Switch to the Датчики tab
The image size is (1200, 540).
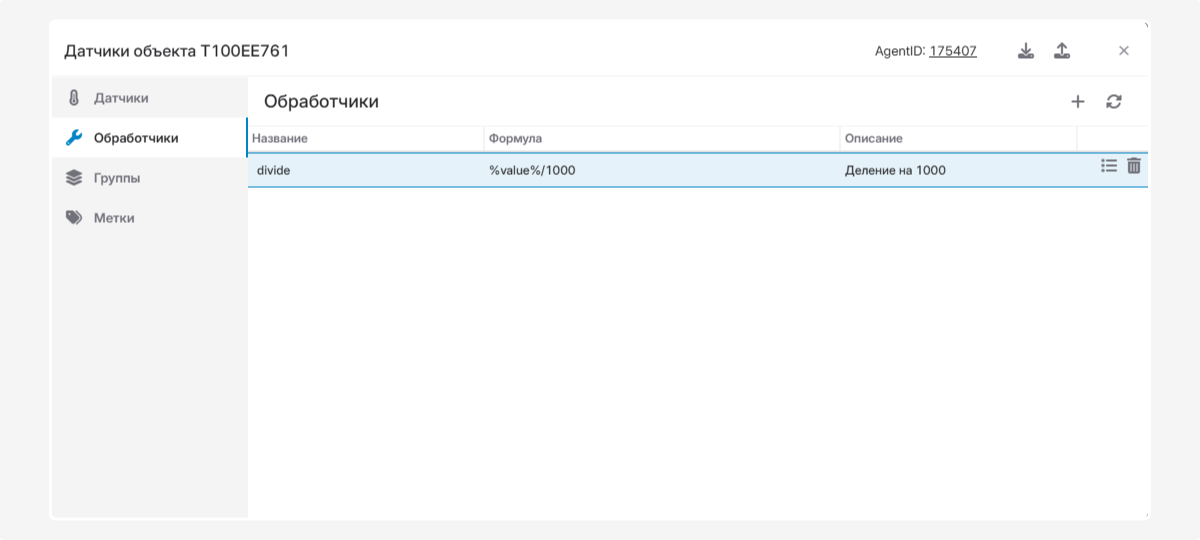pyautogui.click(x=121, y=98)
